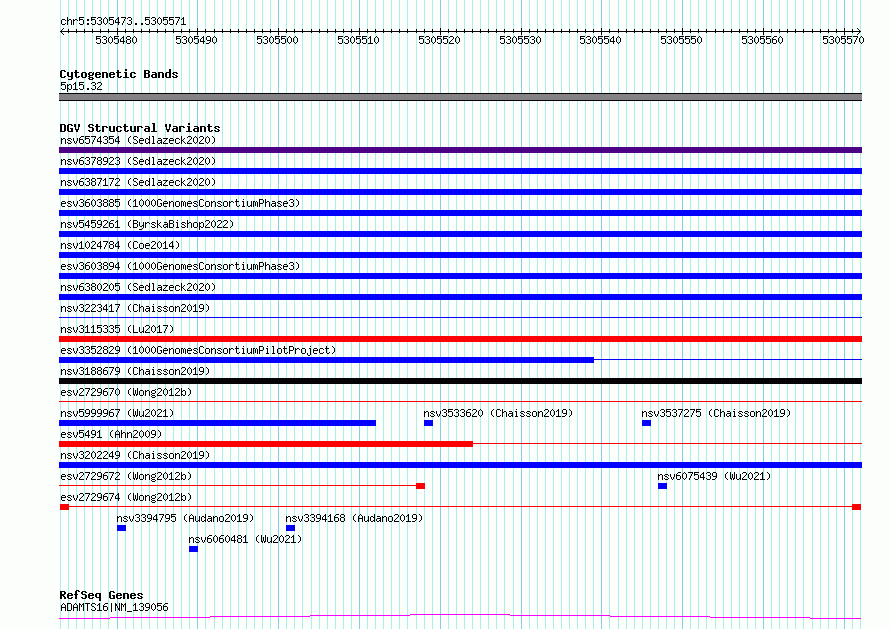Open the DGV Structural Variants track heading

click(x=139, y=128)
